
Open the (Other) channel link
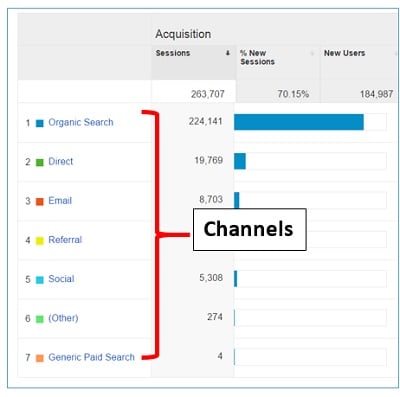(x=63, y=318)
